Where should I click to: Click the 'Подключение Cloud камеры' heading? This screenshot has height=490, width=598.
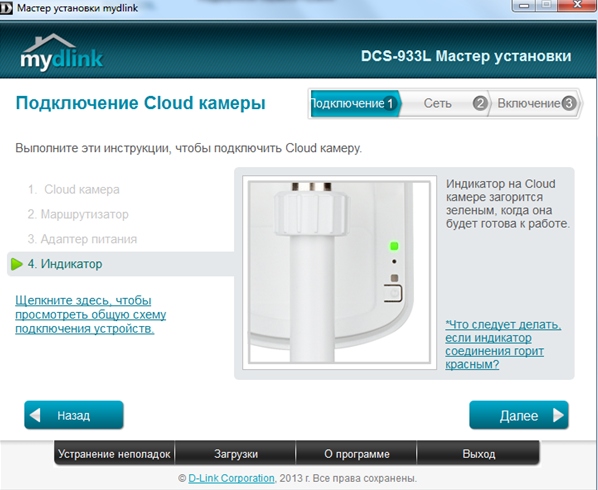pos(140,103)
